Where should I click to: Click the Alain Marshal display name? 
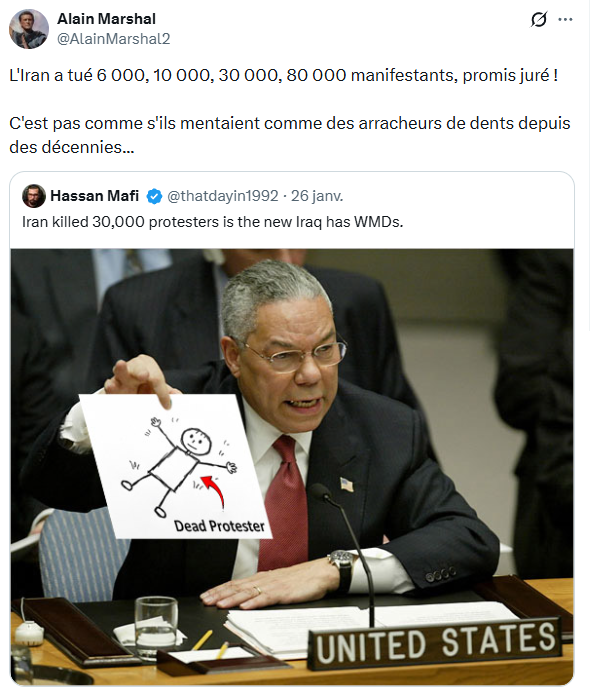click(106, 19)
